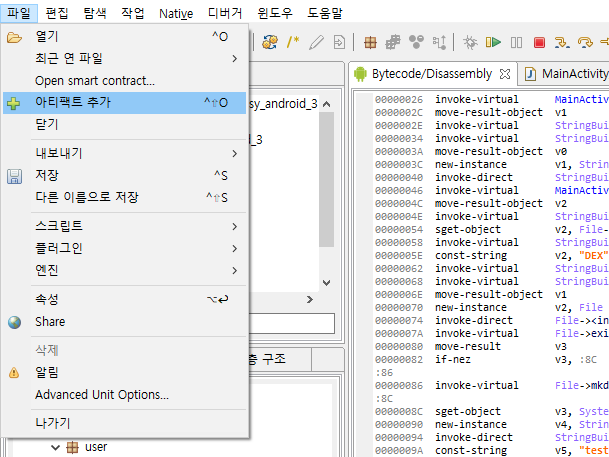Click the :86 label in disassembly
Viewport: 609px width, 457px height.
point(384,373)
